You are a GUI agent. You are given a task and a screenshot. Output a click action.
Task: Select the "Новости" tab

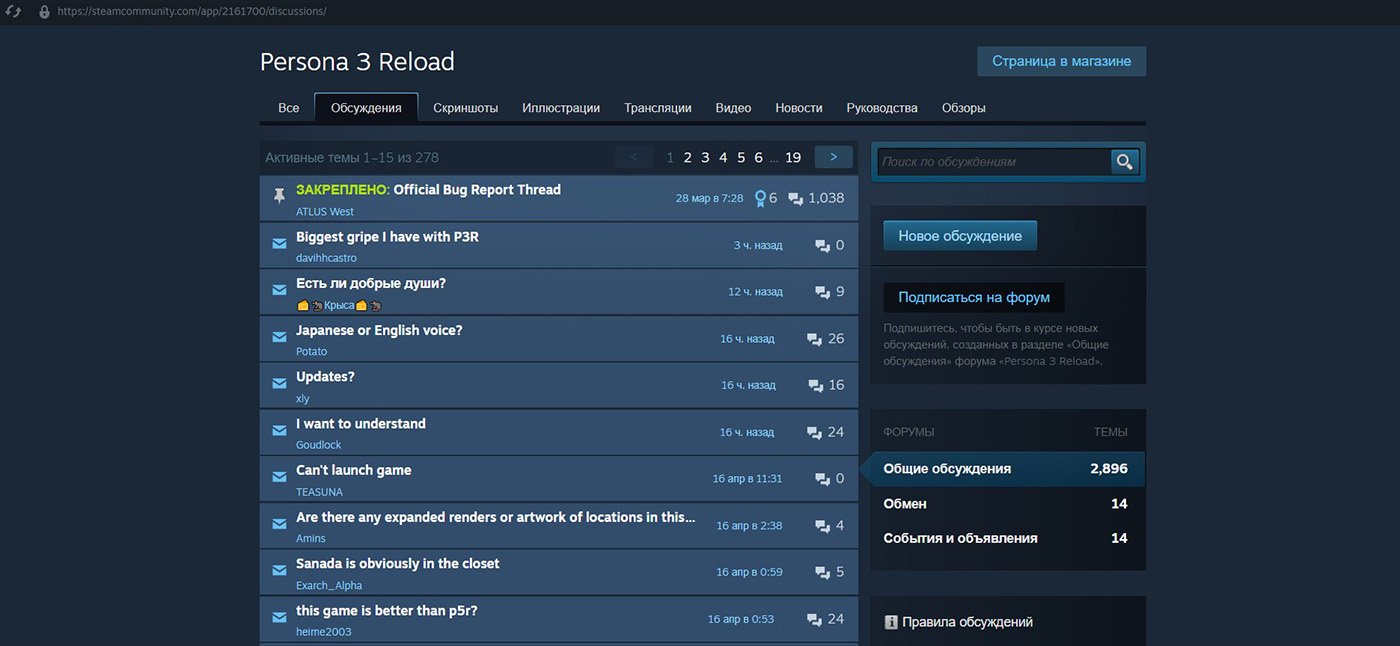pyautogui.click(x=798, y=107)
